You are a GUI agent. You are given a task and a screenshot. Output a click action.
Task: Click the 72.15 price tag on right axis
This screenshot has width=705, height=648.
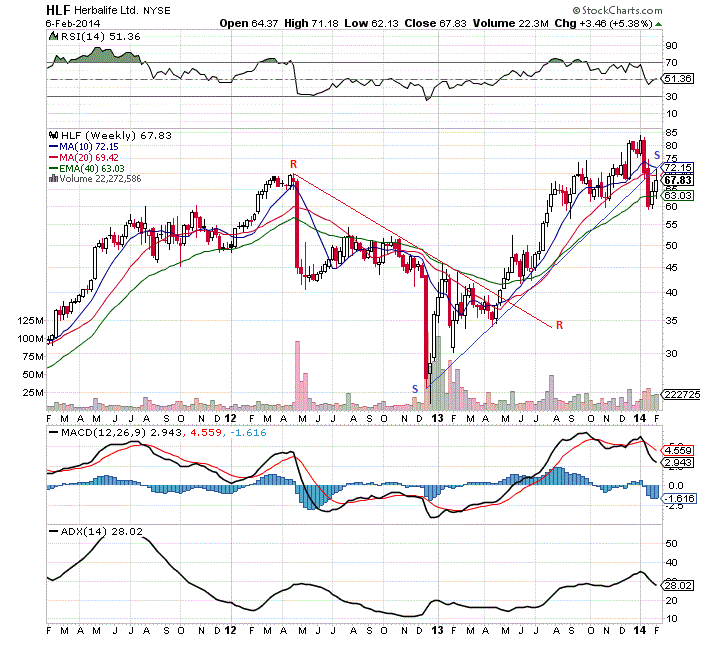point(677,168)
